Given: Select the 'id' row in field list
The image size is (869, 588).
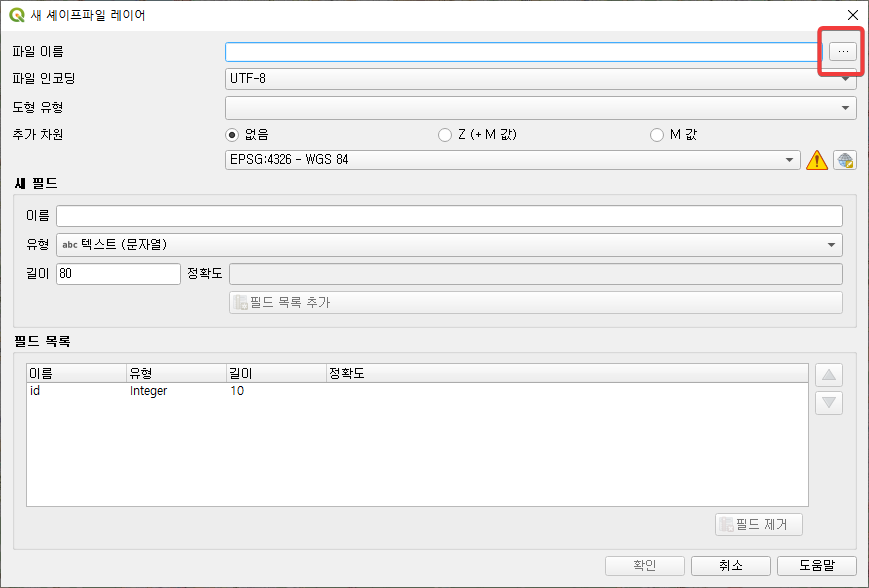Looking at the screenshot, I should [x=200, y=391].
